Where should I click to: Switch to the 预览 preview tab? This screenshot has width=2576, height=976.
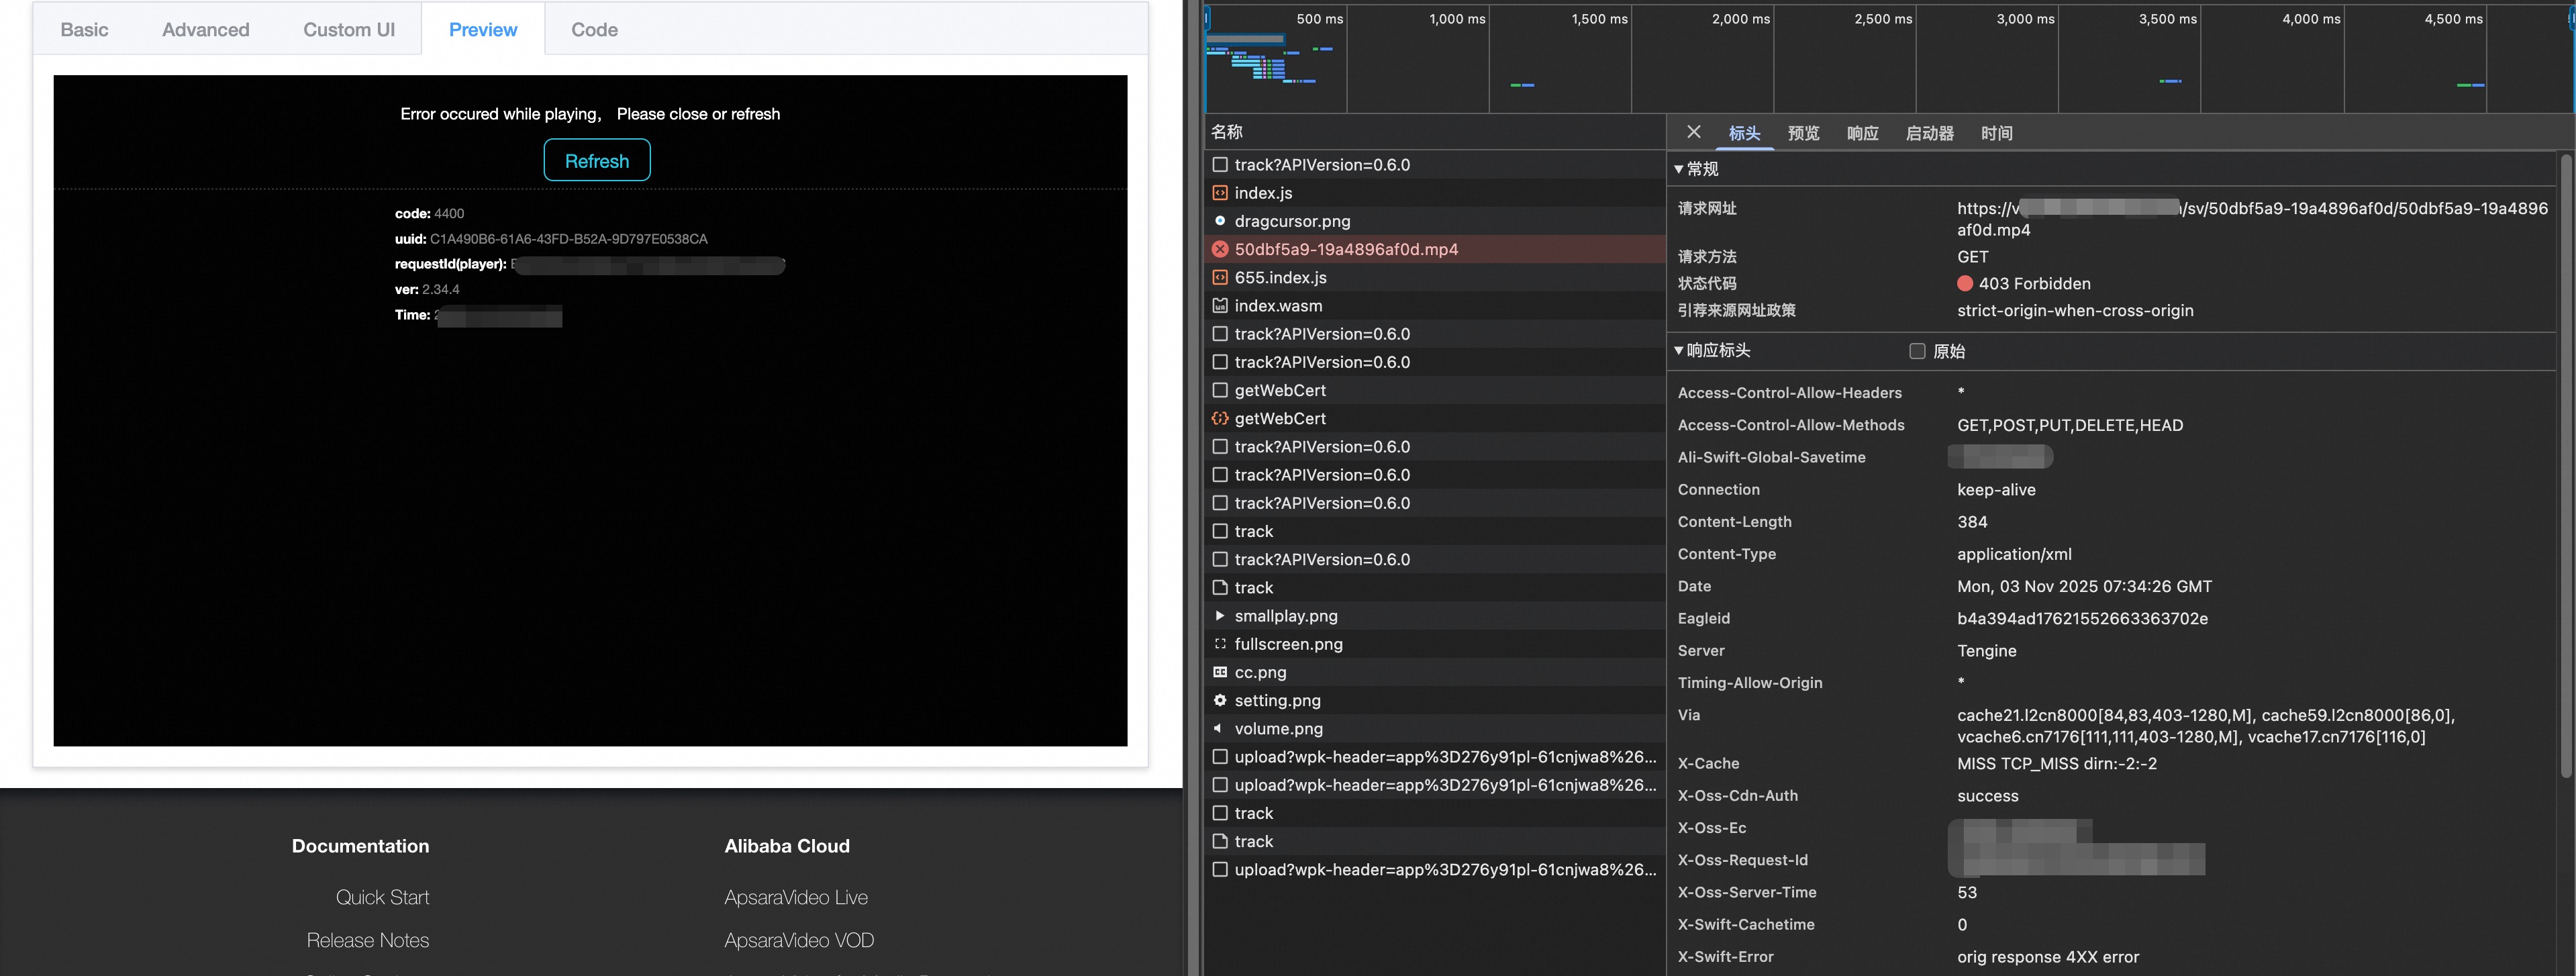[x=1803, y=133]
